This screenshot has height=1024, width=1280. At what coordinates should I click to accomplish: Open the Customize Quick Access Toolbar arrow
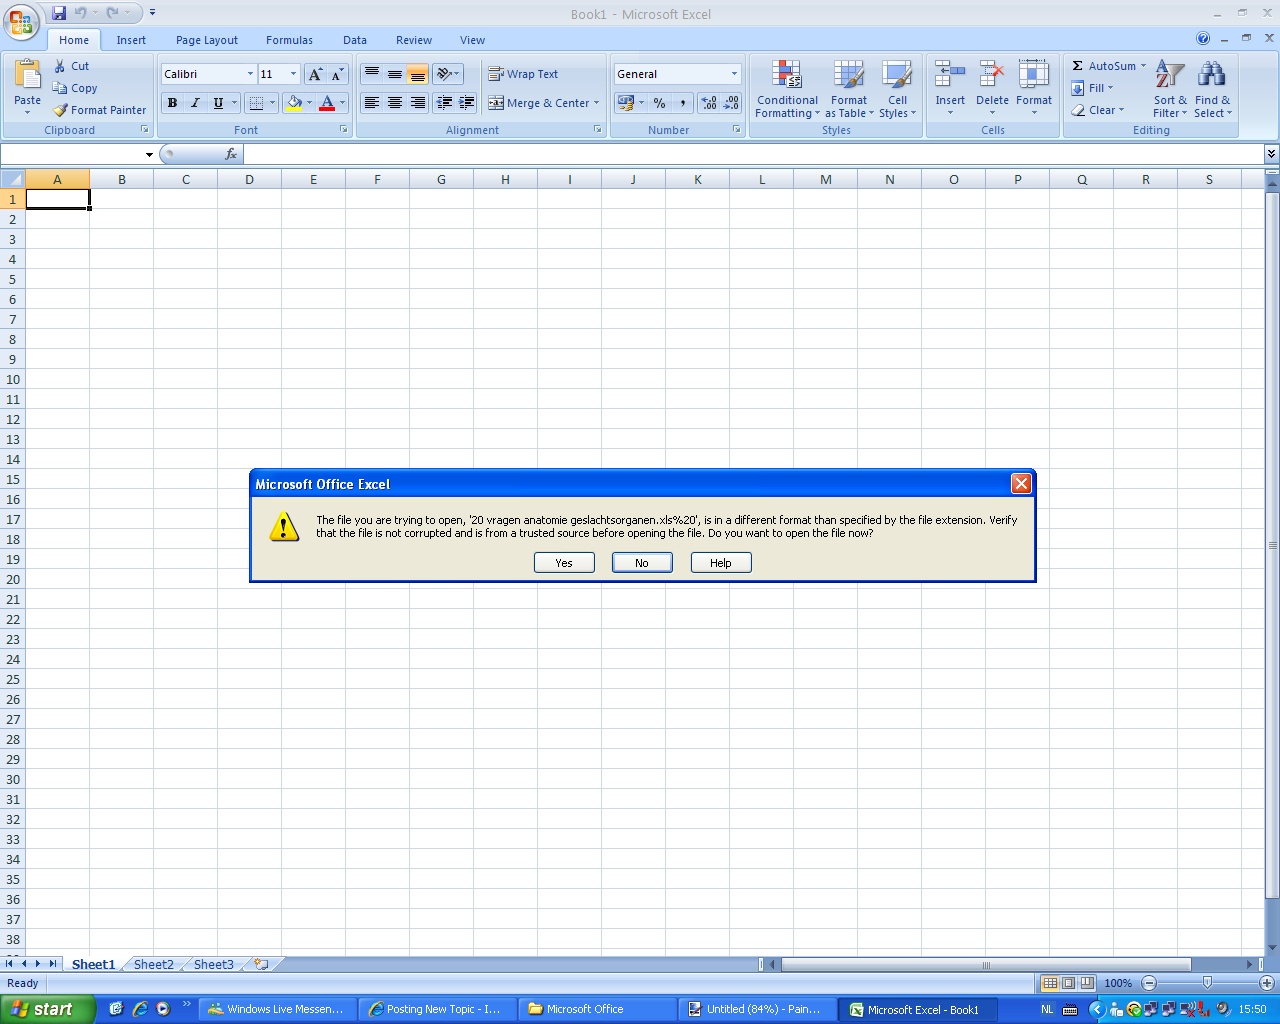(152, 13)
